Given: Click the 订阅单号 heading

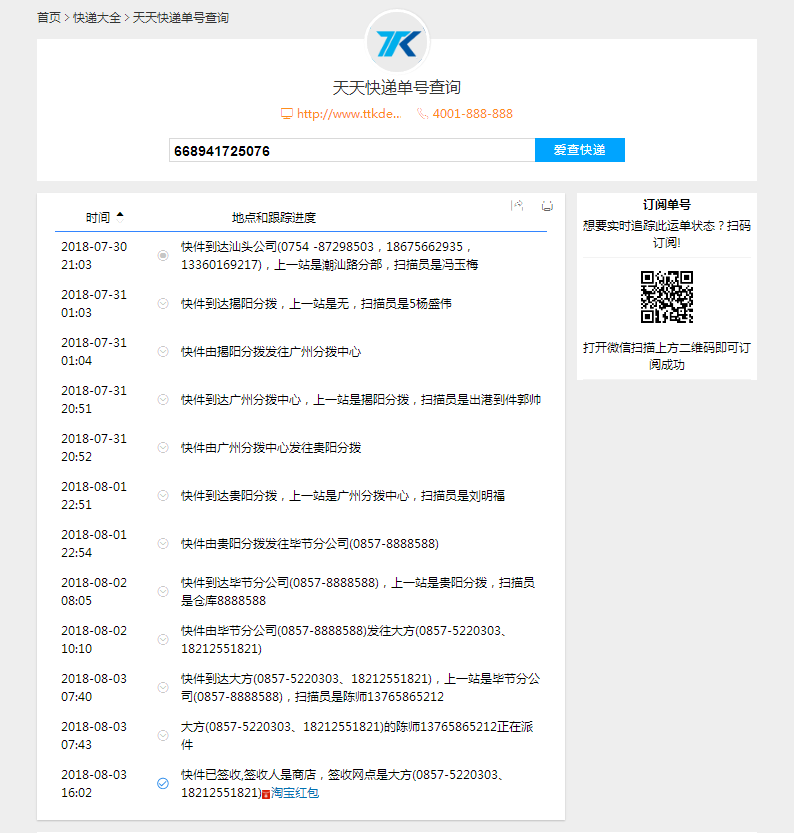Looking at the screenshot, I should point(667,205).
